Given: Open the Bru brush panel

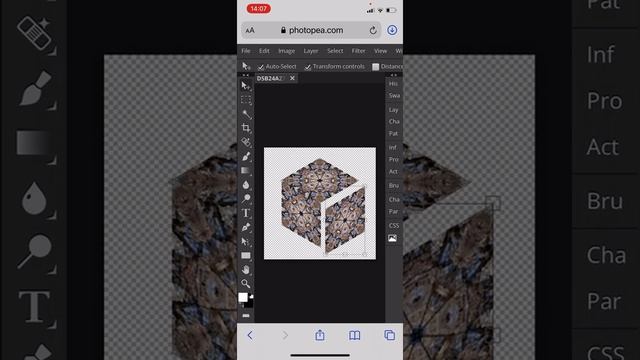Looking at the screenshot, I should pyautogui.click(x=393, y=186).
